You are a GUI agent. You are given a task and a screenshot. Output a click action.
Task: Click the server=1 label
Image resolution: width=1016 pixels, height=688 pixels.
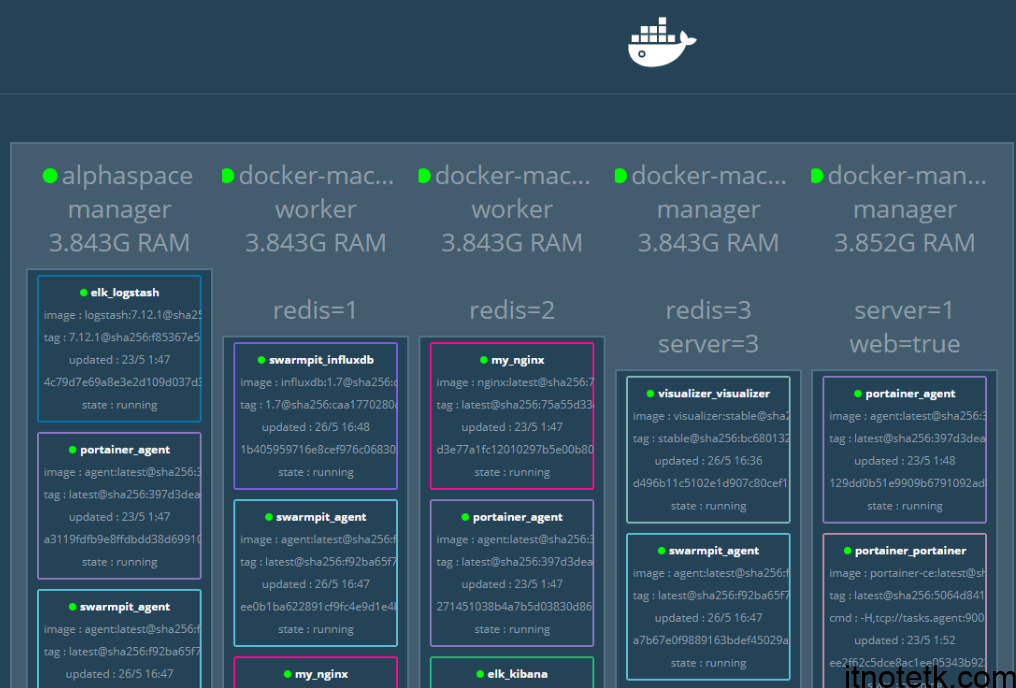click(x=905, y=310)
